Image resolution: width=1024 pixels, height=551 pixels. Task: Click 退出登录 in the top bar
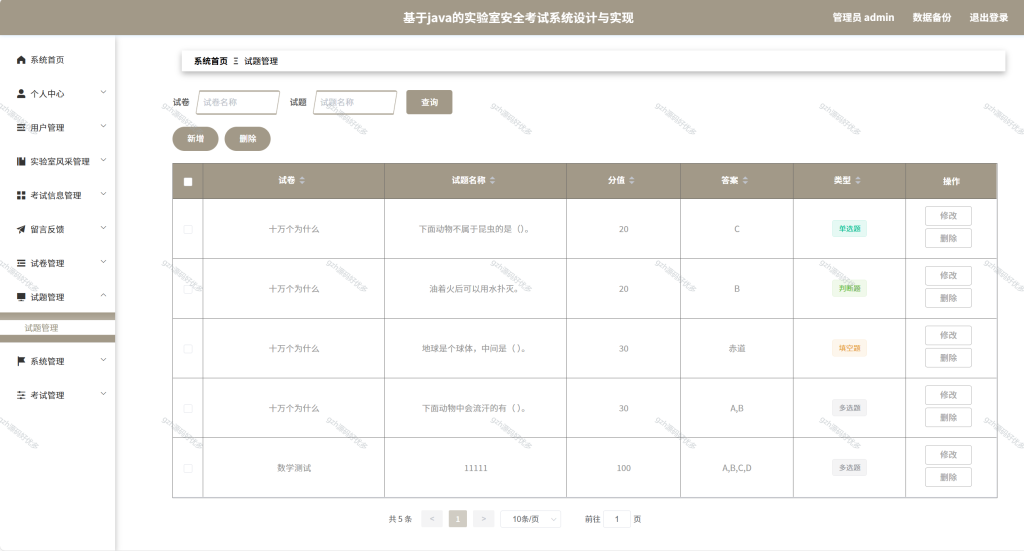[989, 18]
